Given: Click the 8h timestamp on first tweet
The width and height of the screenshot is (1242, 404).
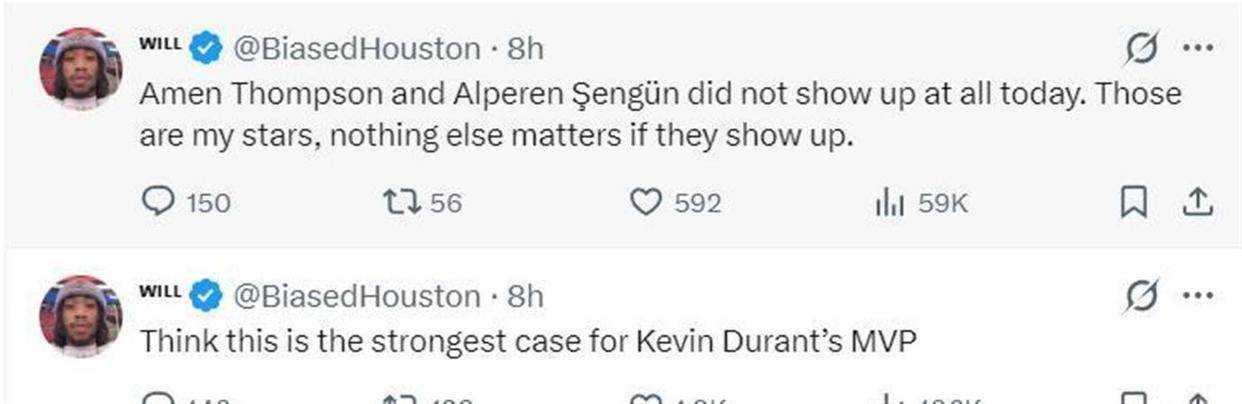Looking at the screenshot, I should (x=526, y=47).
